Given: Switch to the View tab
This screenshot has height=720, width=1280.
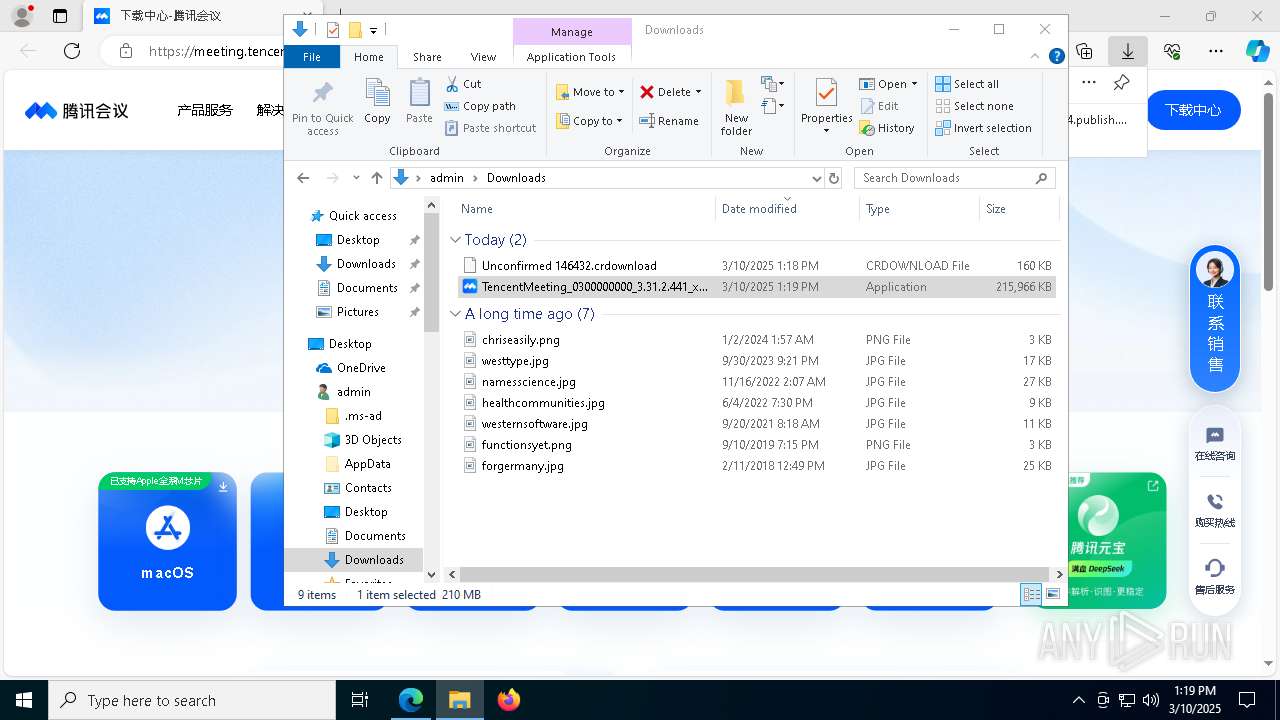Looking at the screenshot, I should [483, 57].
